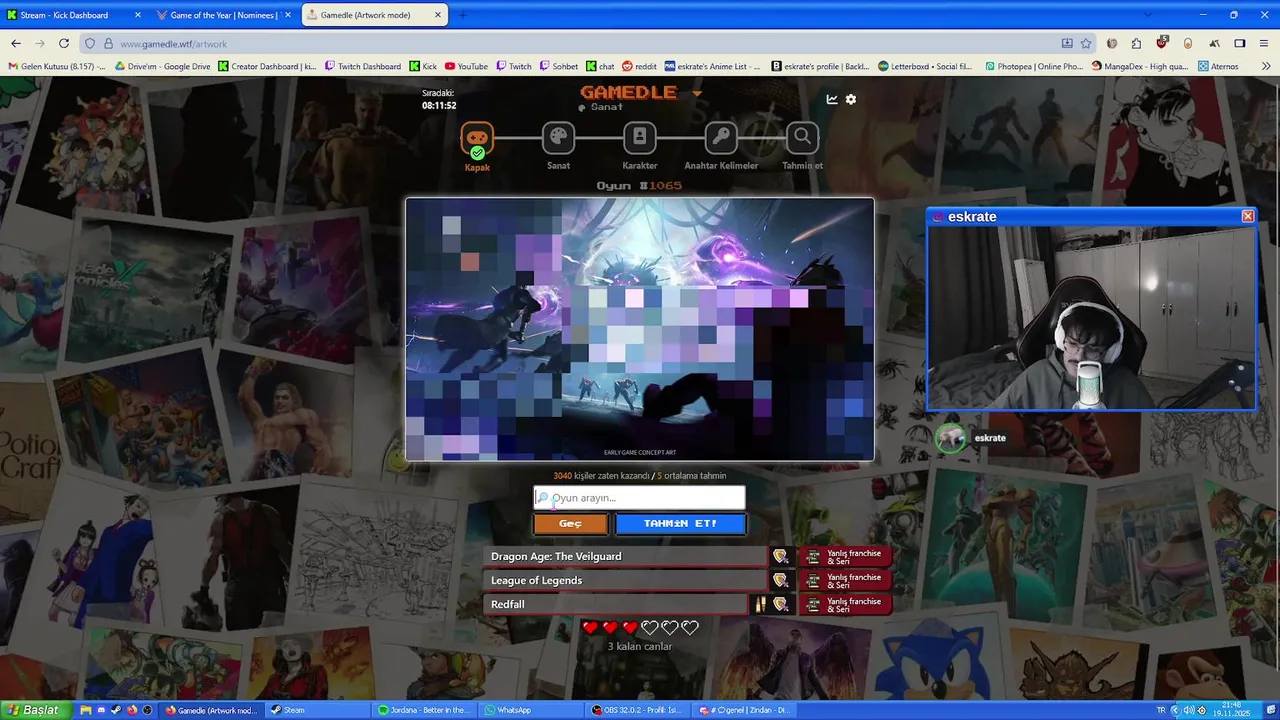Image resolution: width=1280 pixels, height=720 pixels.
Task: Select the Dragon Age: The Veilguard guess row
Action: click(625, 556)
